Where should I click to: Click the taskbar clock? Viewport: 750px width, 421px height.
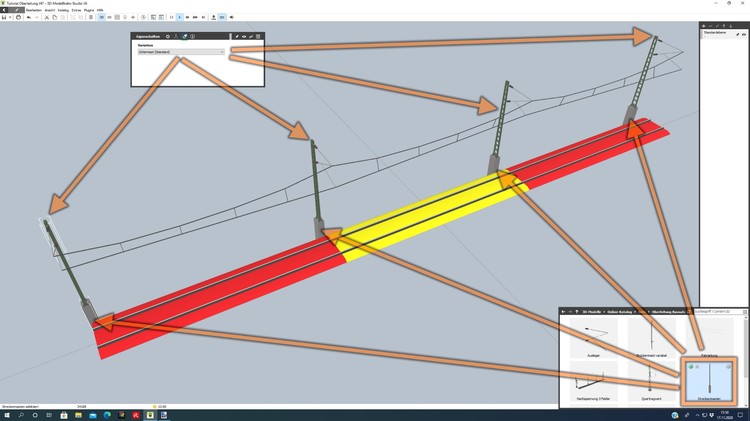[x=725, y=415]
